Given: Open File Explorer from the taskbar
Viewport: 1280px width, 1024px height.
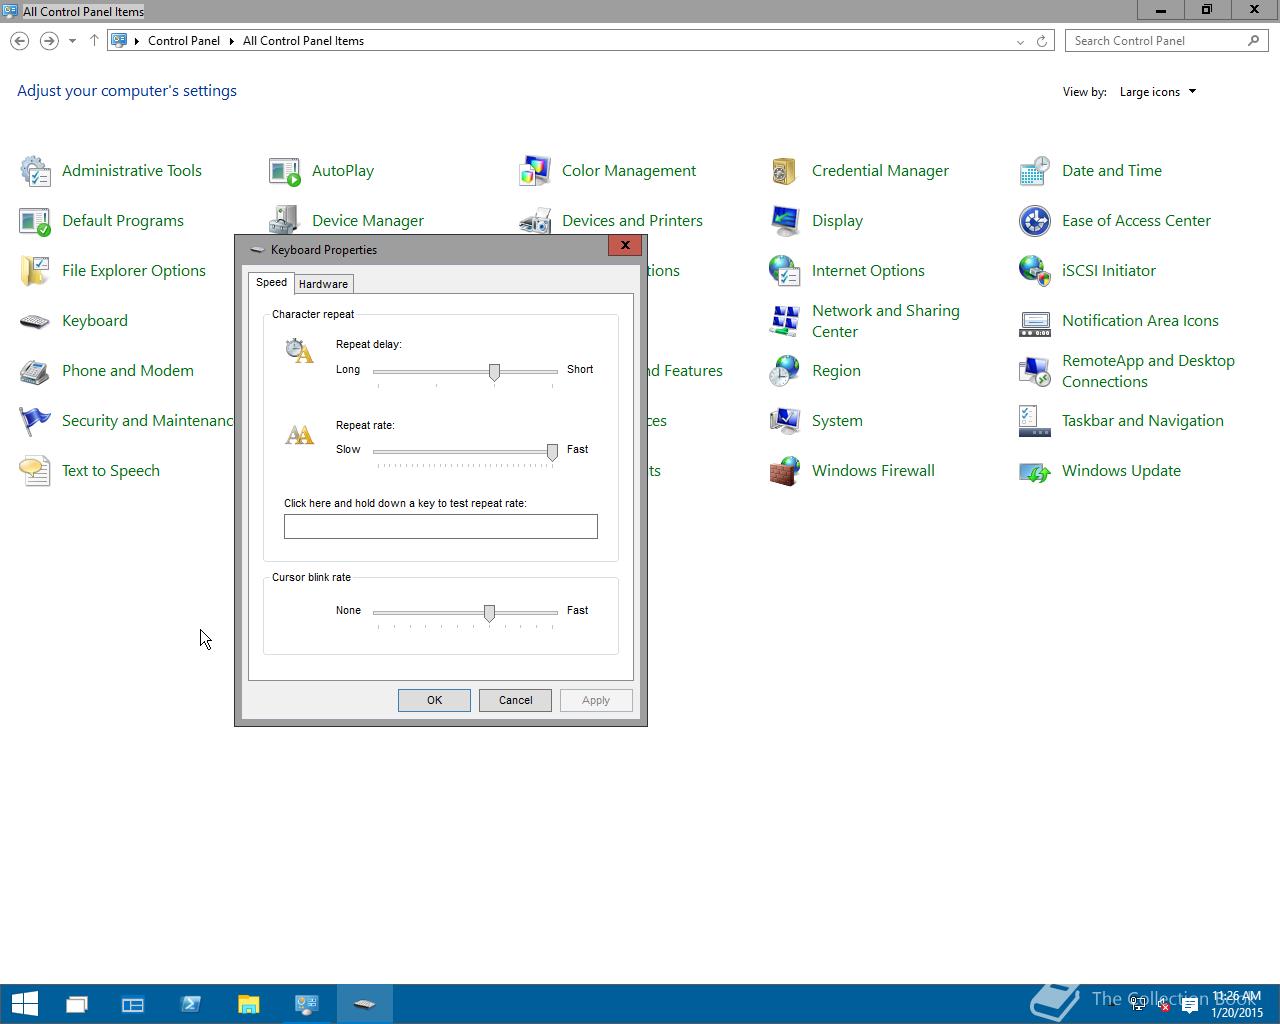Looking at the screenshot, I should pyautogui.click(x=249, y=1004).
